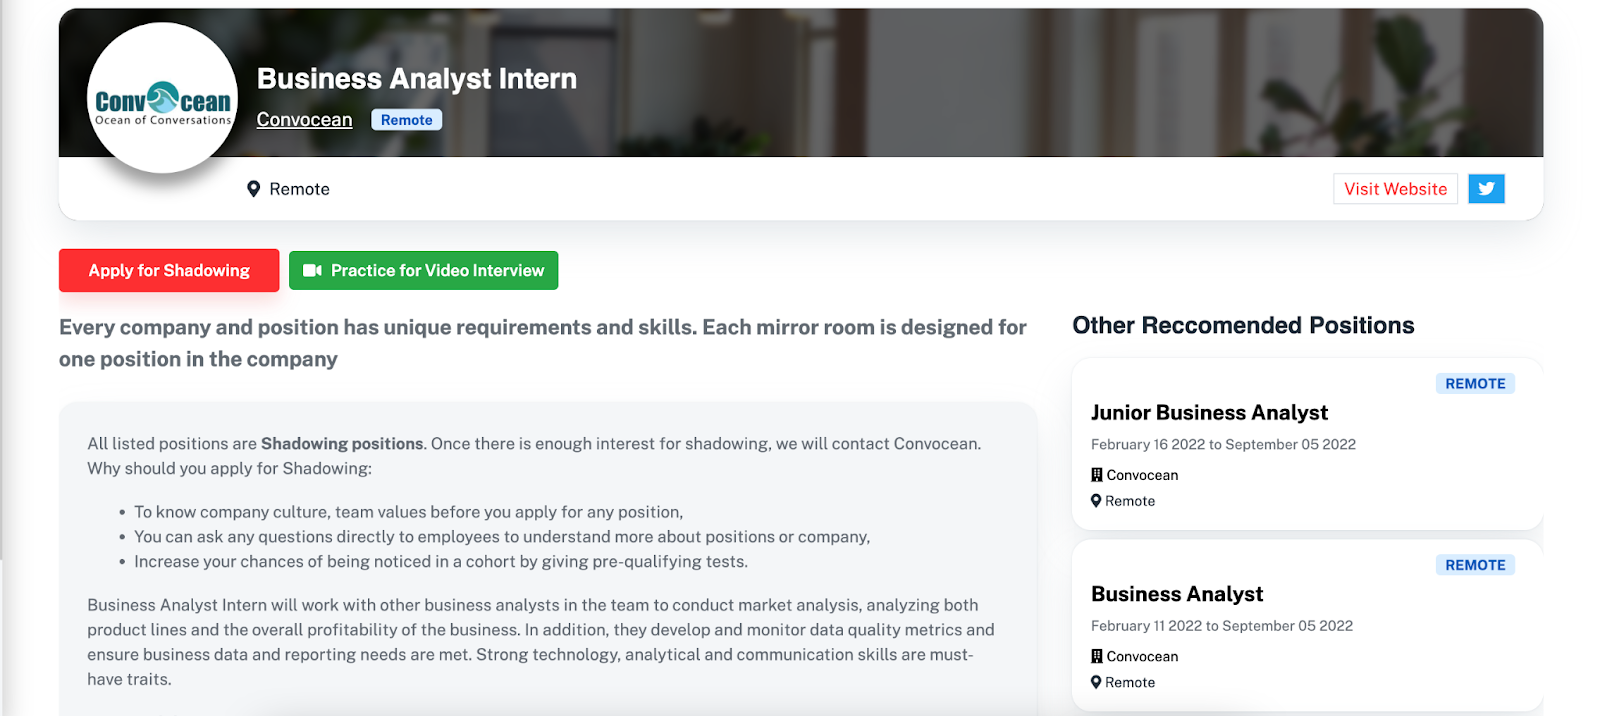Click the Convocean logo image
This screenshot has width=1600, height=716.
tap(163, 99)
